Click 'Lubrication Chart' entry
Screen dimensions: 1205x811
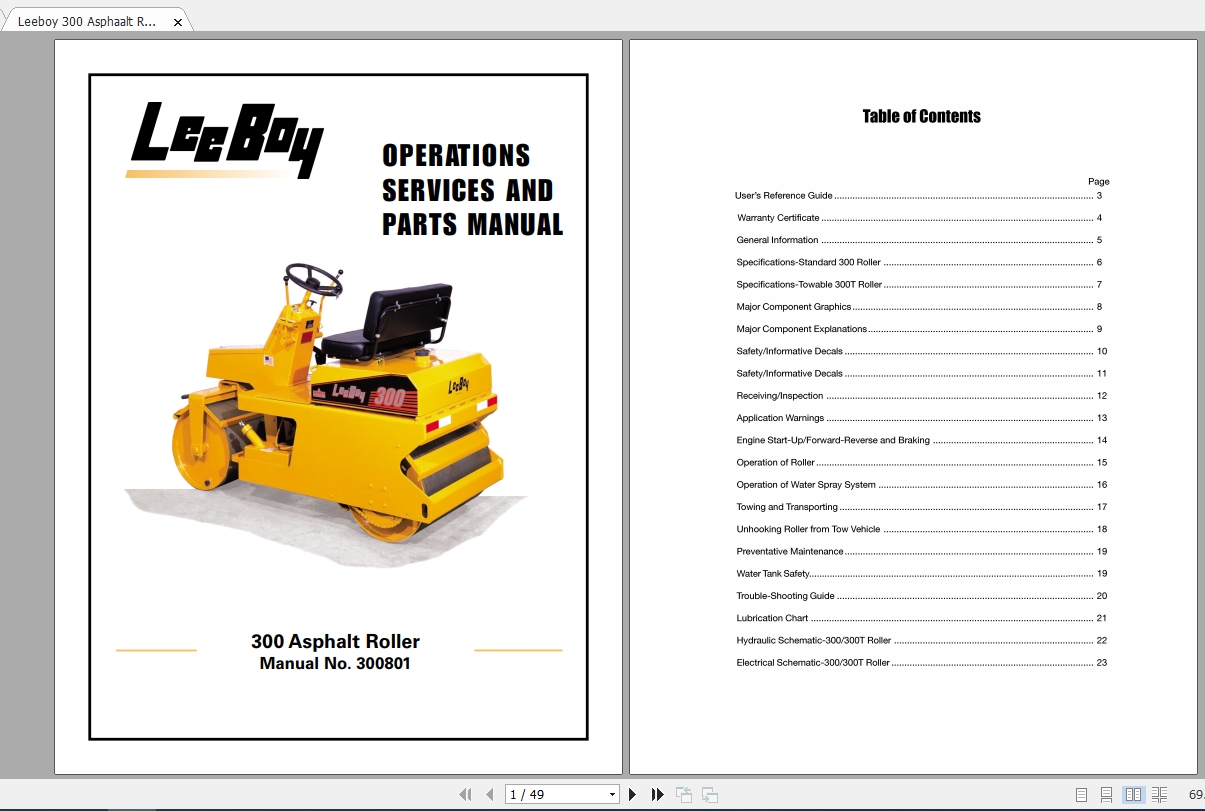click(x=920, y=618)
